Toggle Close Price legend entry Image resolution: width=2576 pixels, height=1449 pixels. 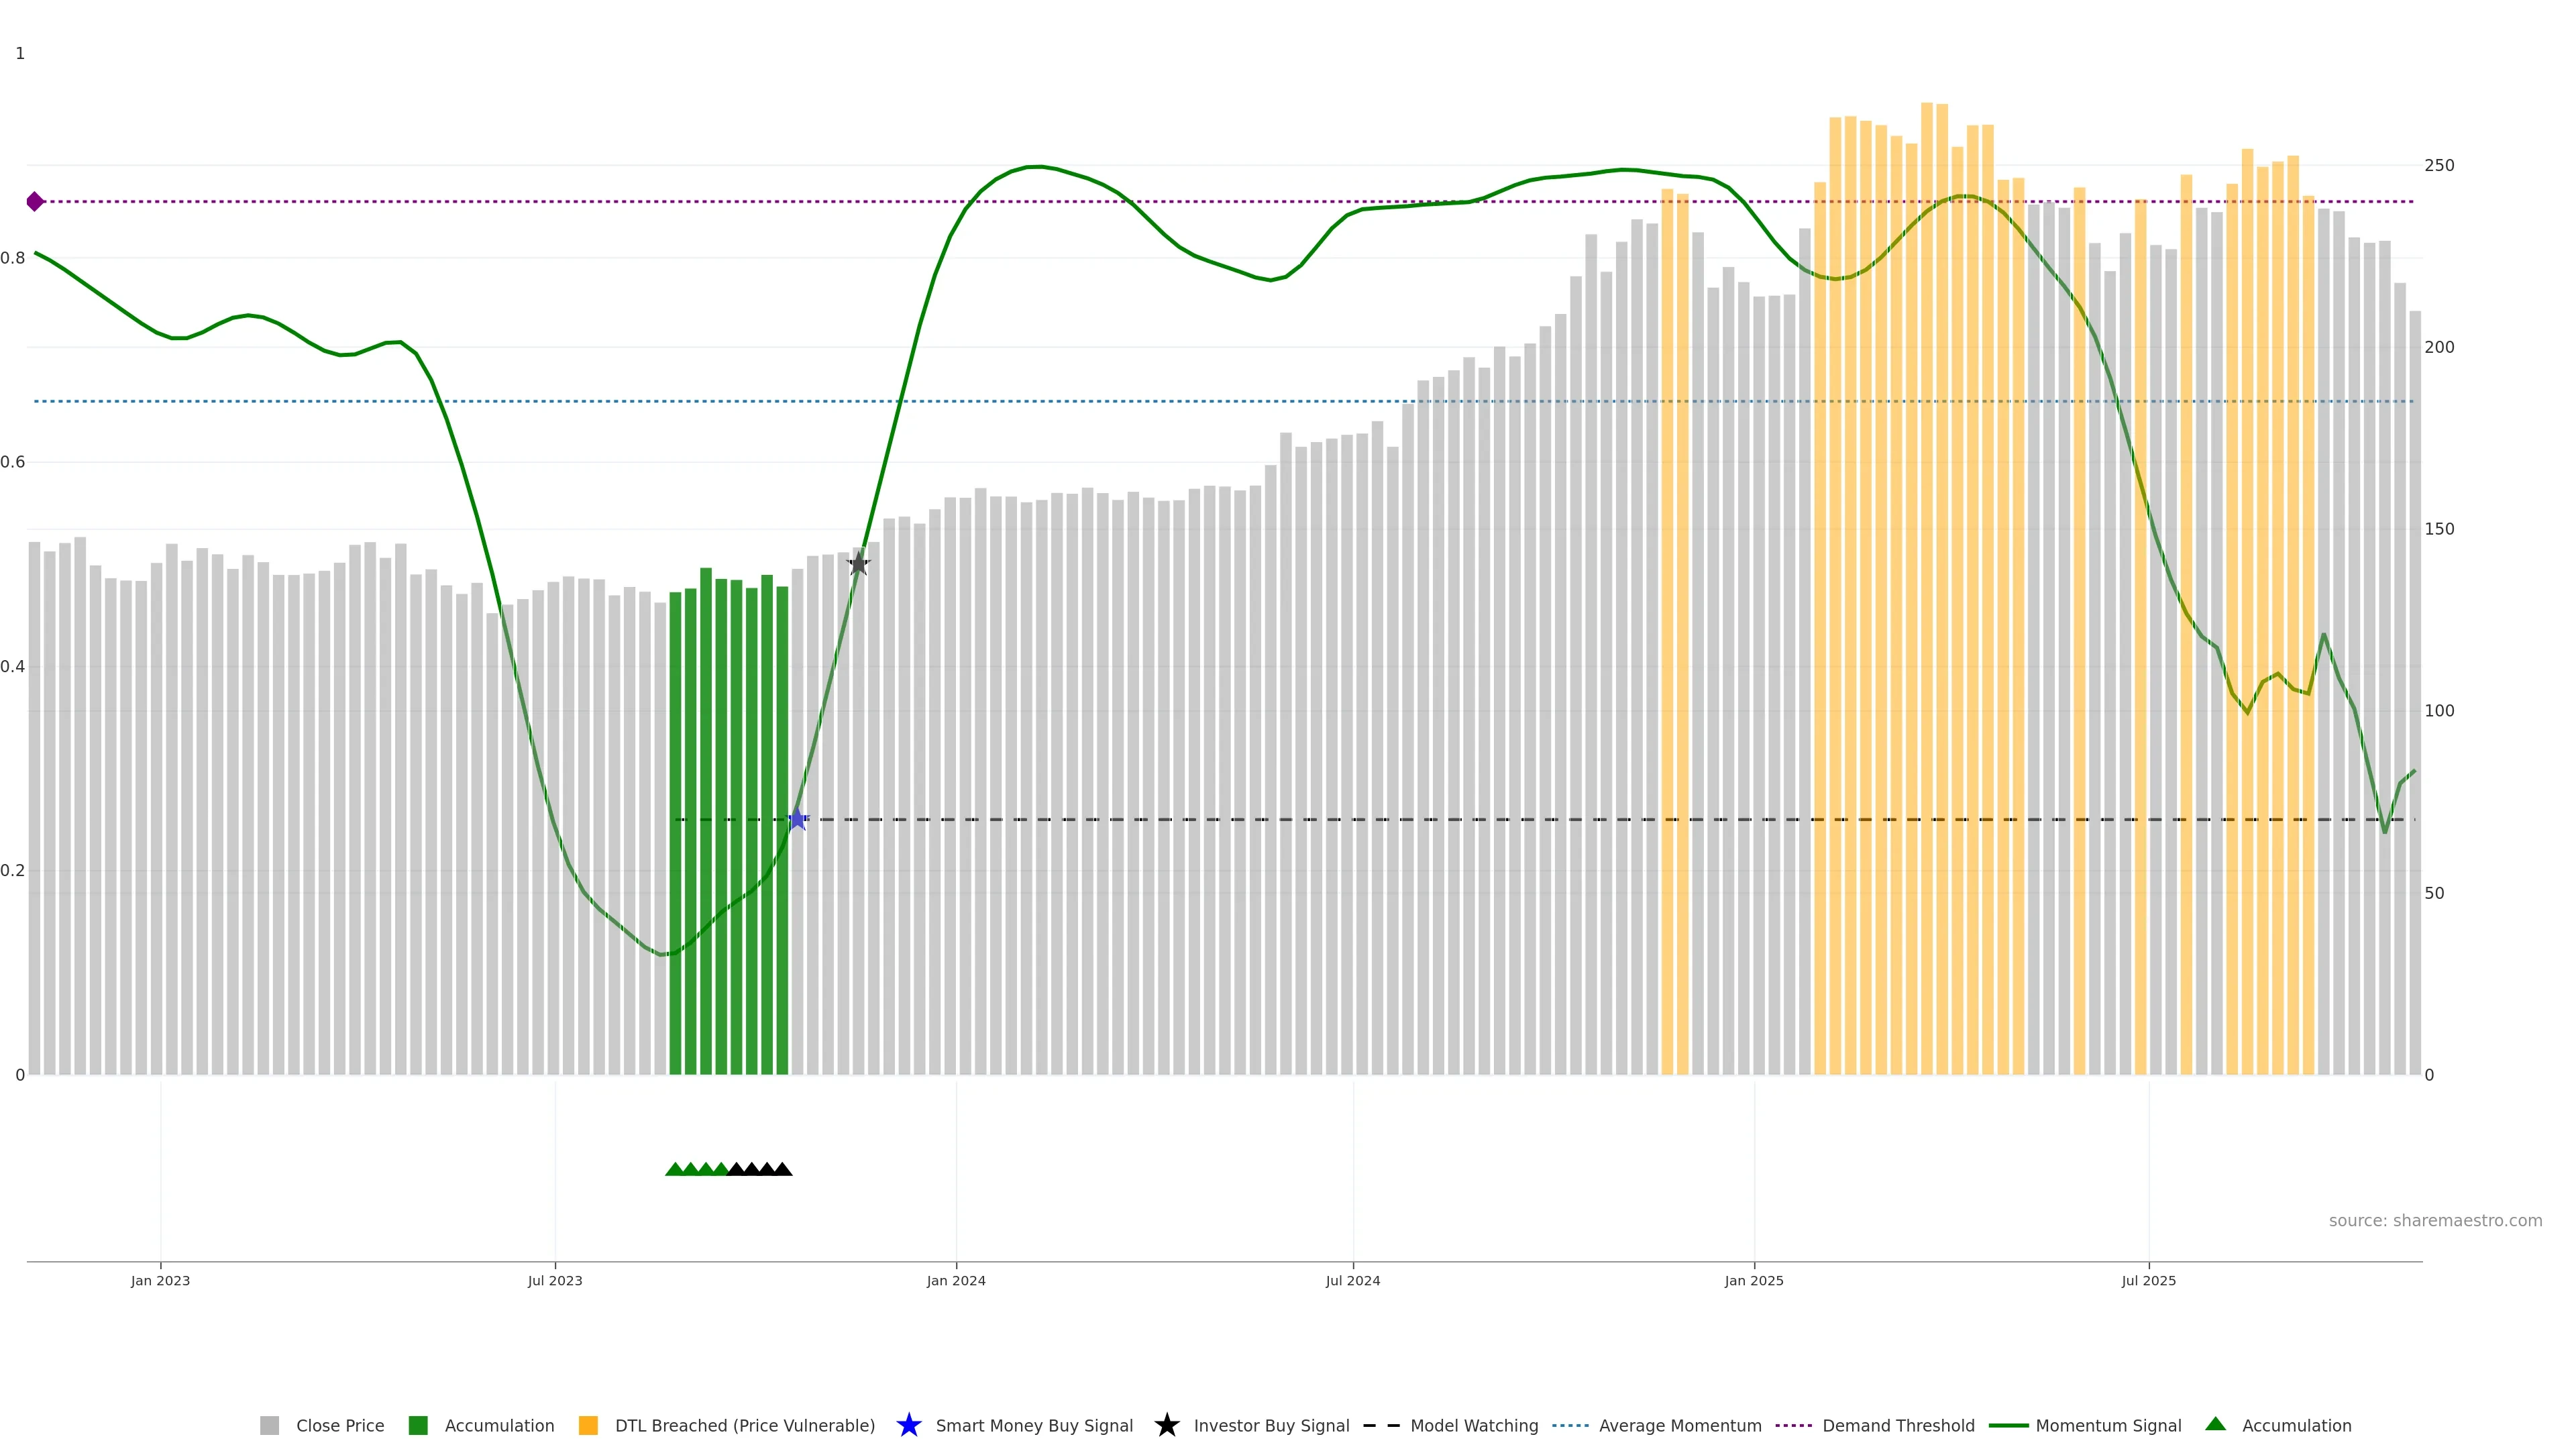[339, 1426]
